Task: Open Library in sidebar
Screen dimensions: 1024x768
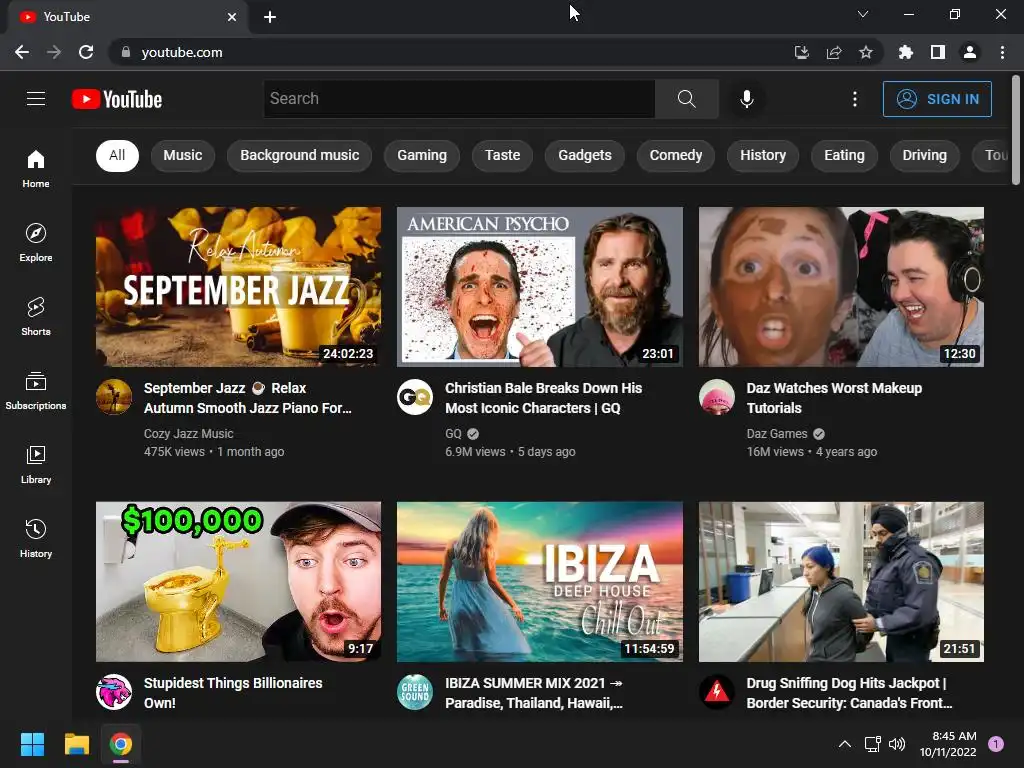Action: (x=36, y=464)
